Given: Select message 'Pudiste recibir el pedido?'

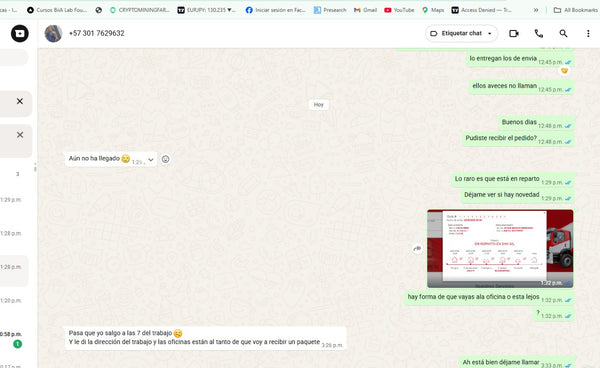Looking at the screenshot, I should tap(518, 139).
